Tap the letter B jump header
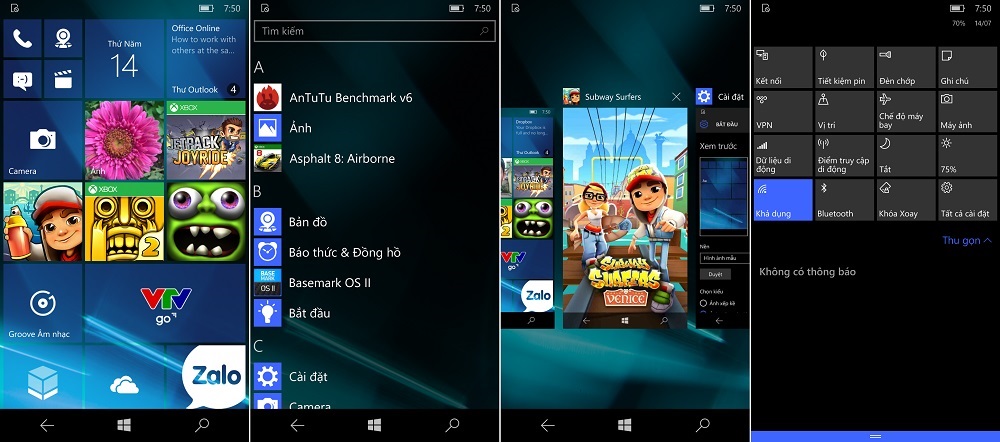 [x=258, y=191]
